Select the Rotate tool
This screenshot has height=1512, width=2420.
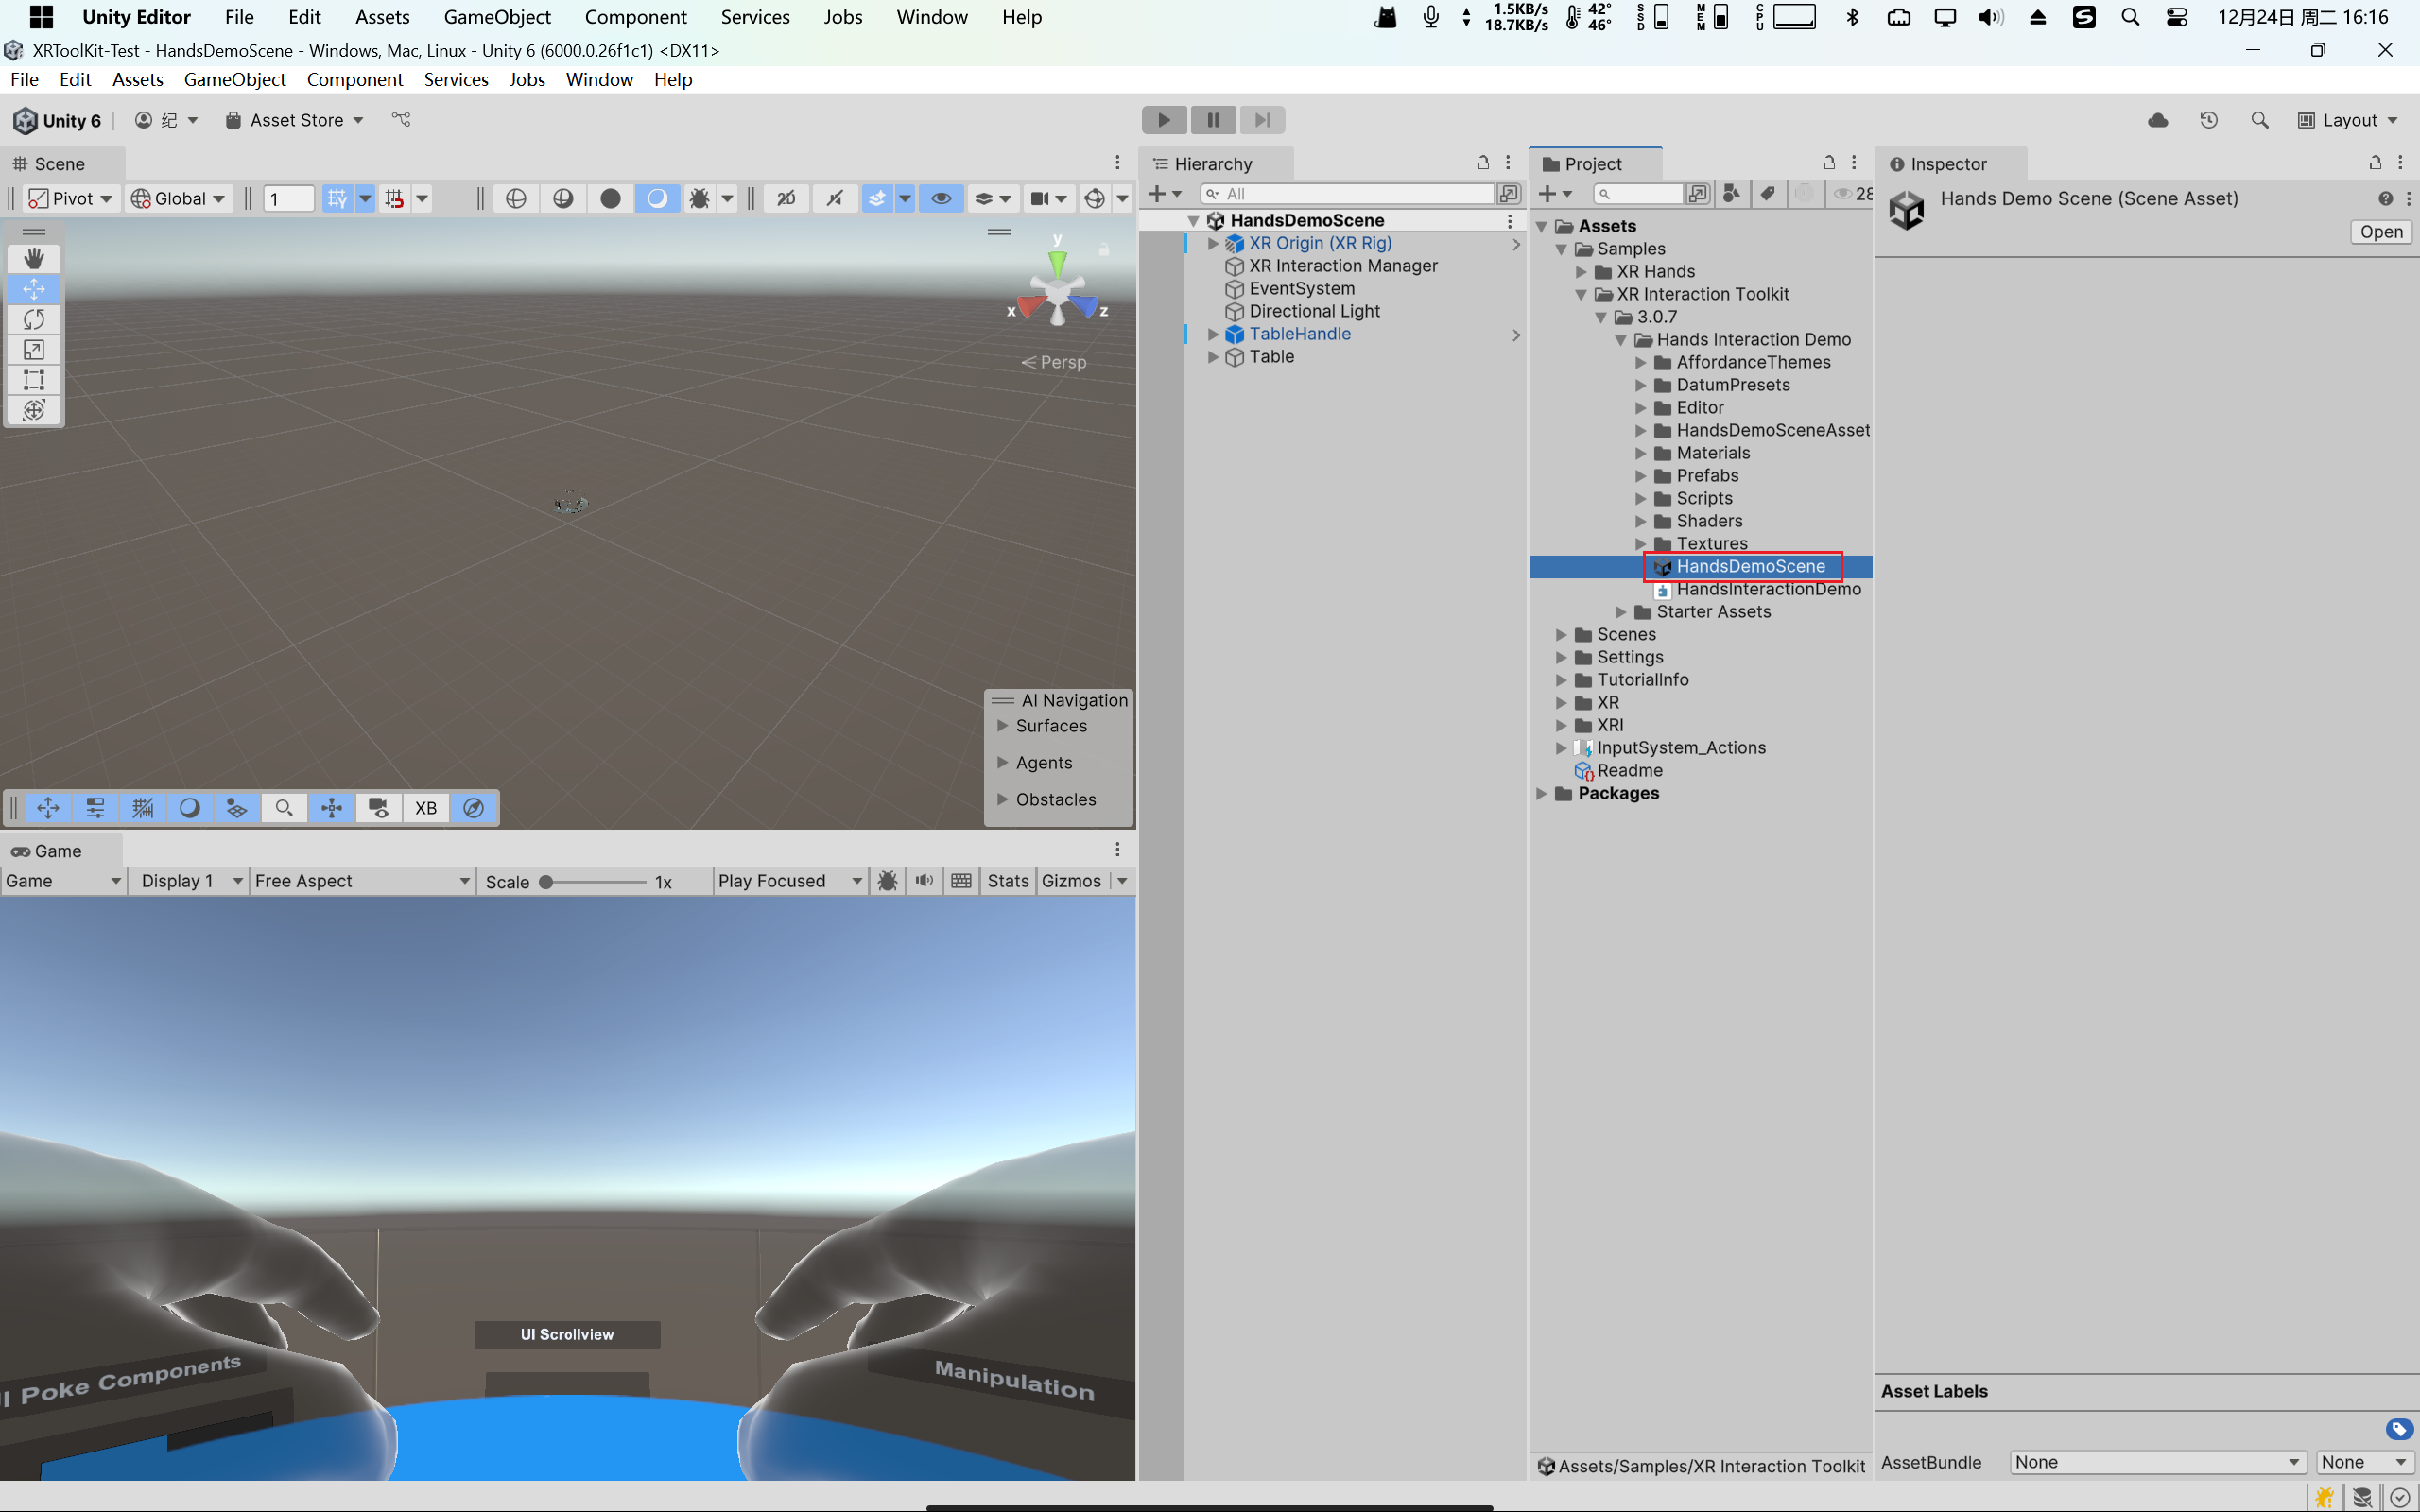coord(34,319)
